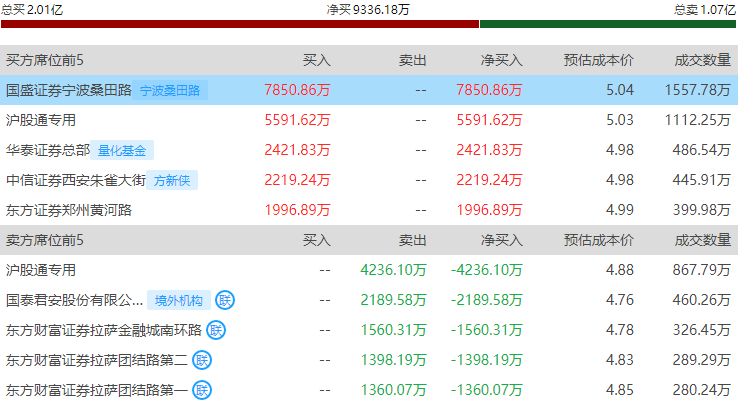Viewport: 738px width, 402px height.
Task: Click 买入 column header in buyer table
Action: (317, 60)
